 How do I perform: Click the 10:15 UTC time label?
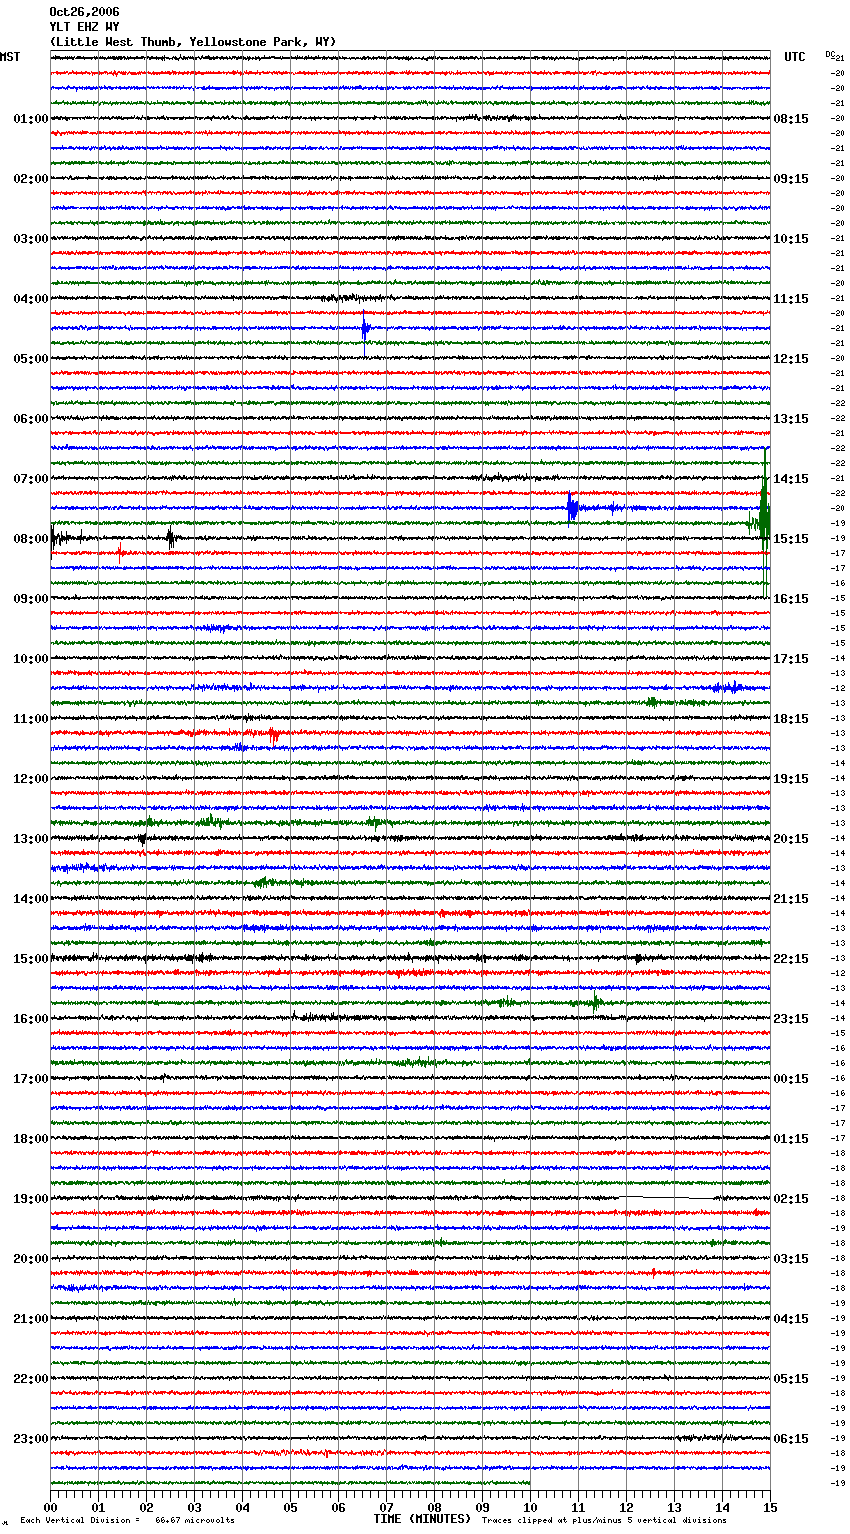[x=791, y=239]
